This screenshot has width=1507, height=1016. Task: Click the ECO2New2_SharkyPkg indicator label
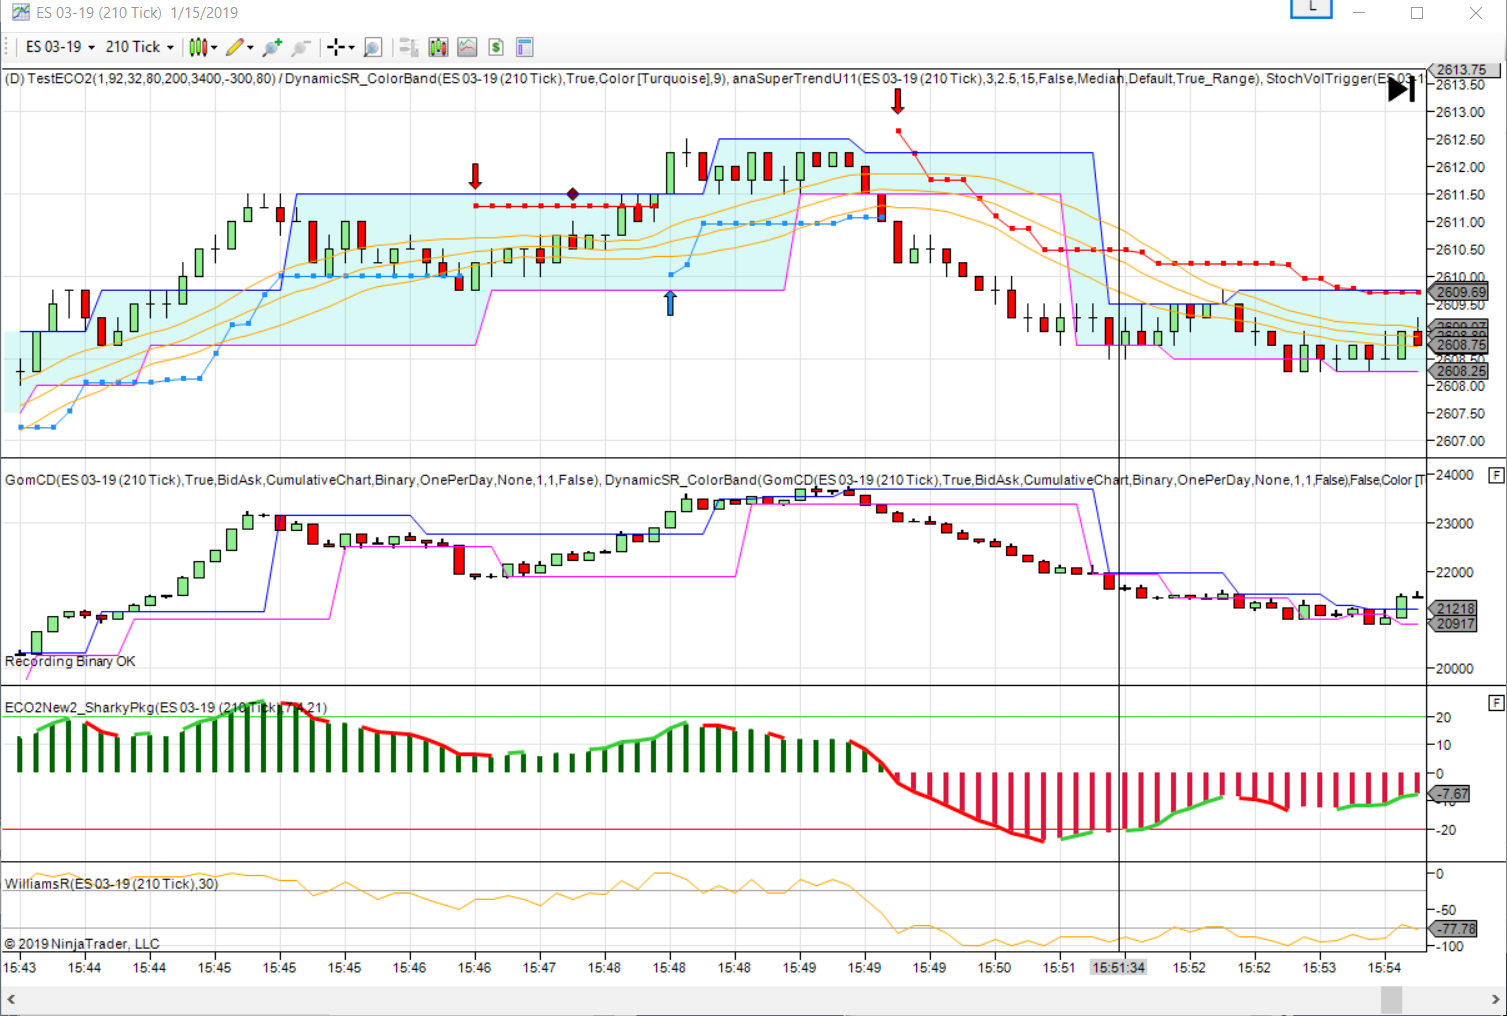point(166,708)
